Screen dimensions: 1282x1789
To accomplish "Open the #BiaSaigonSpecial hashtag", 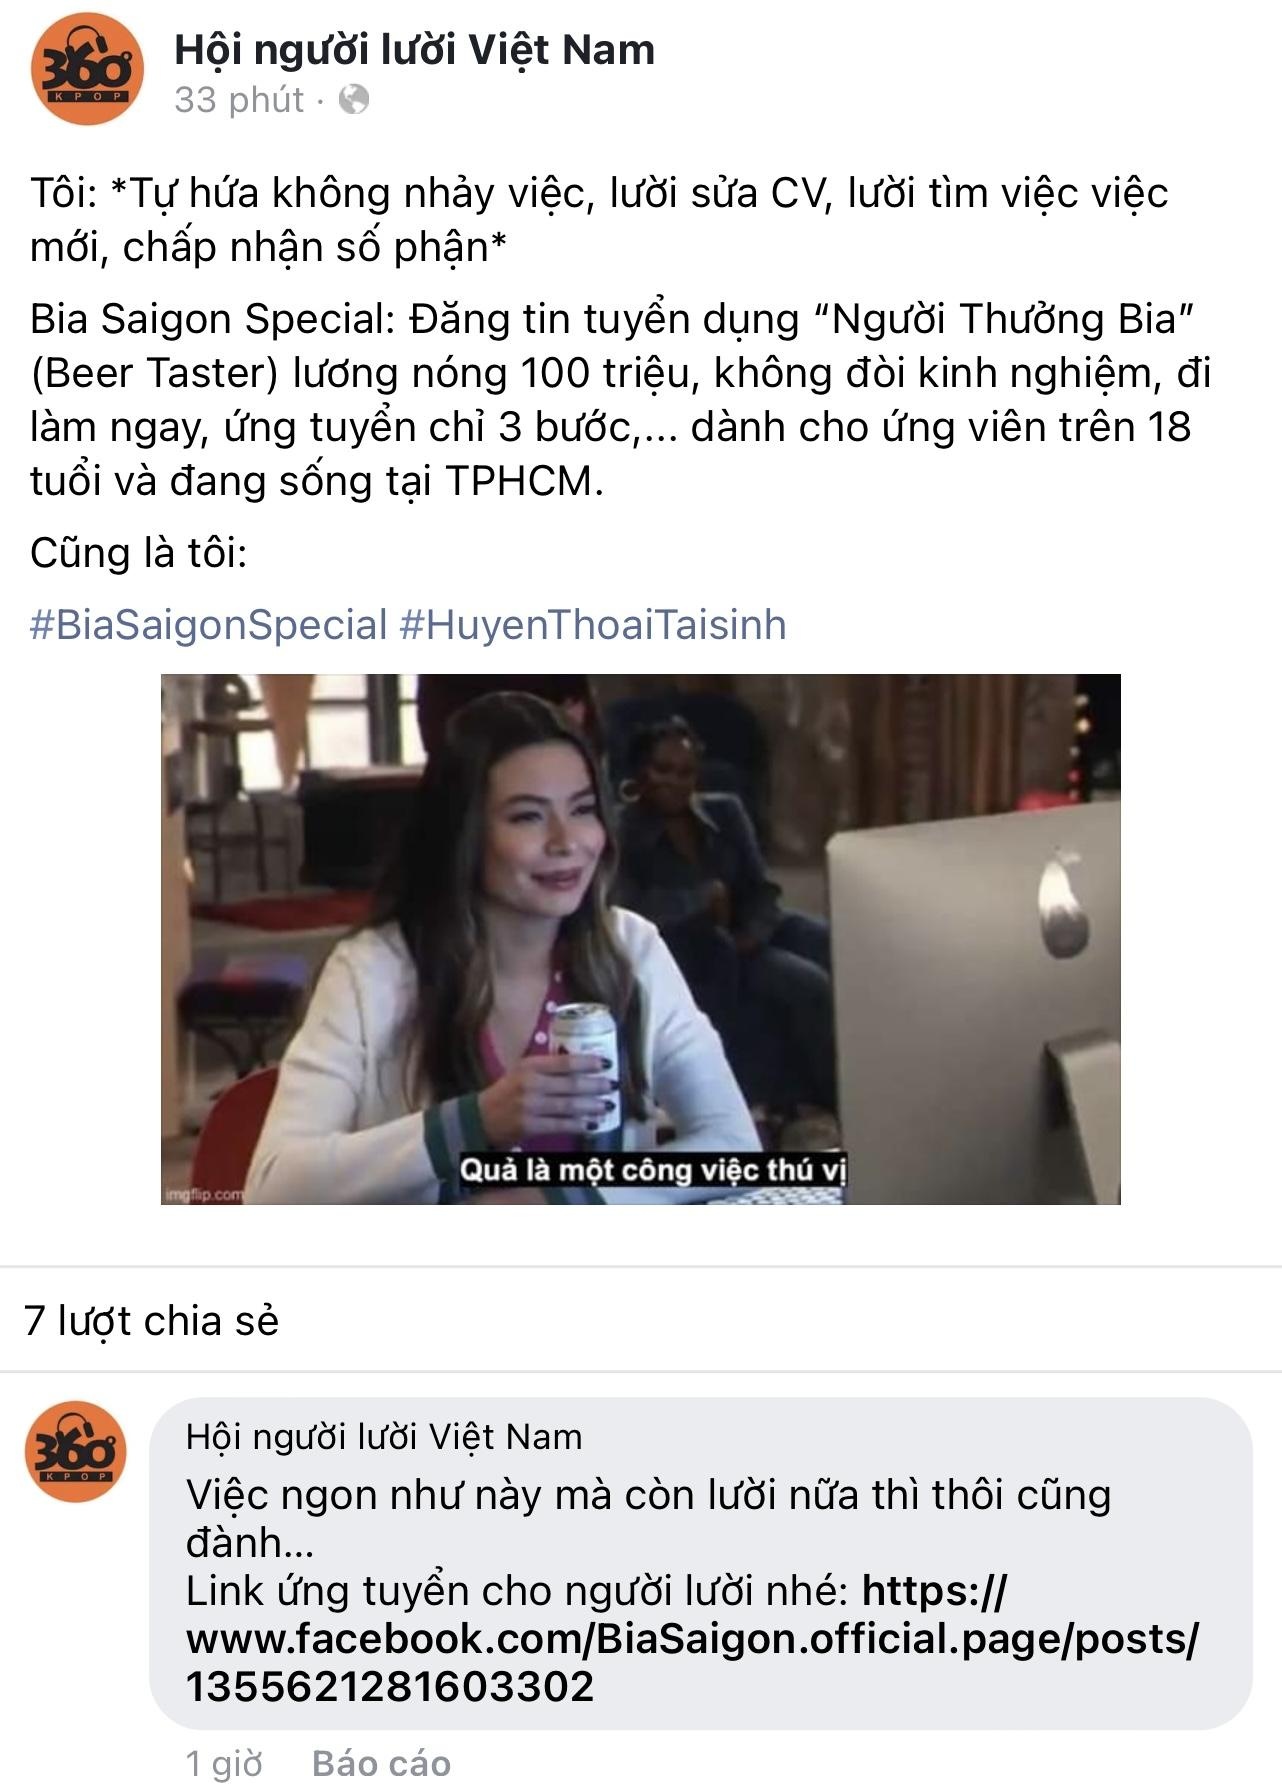I will [208, 625].
